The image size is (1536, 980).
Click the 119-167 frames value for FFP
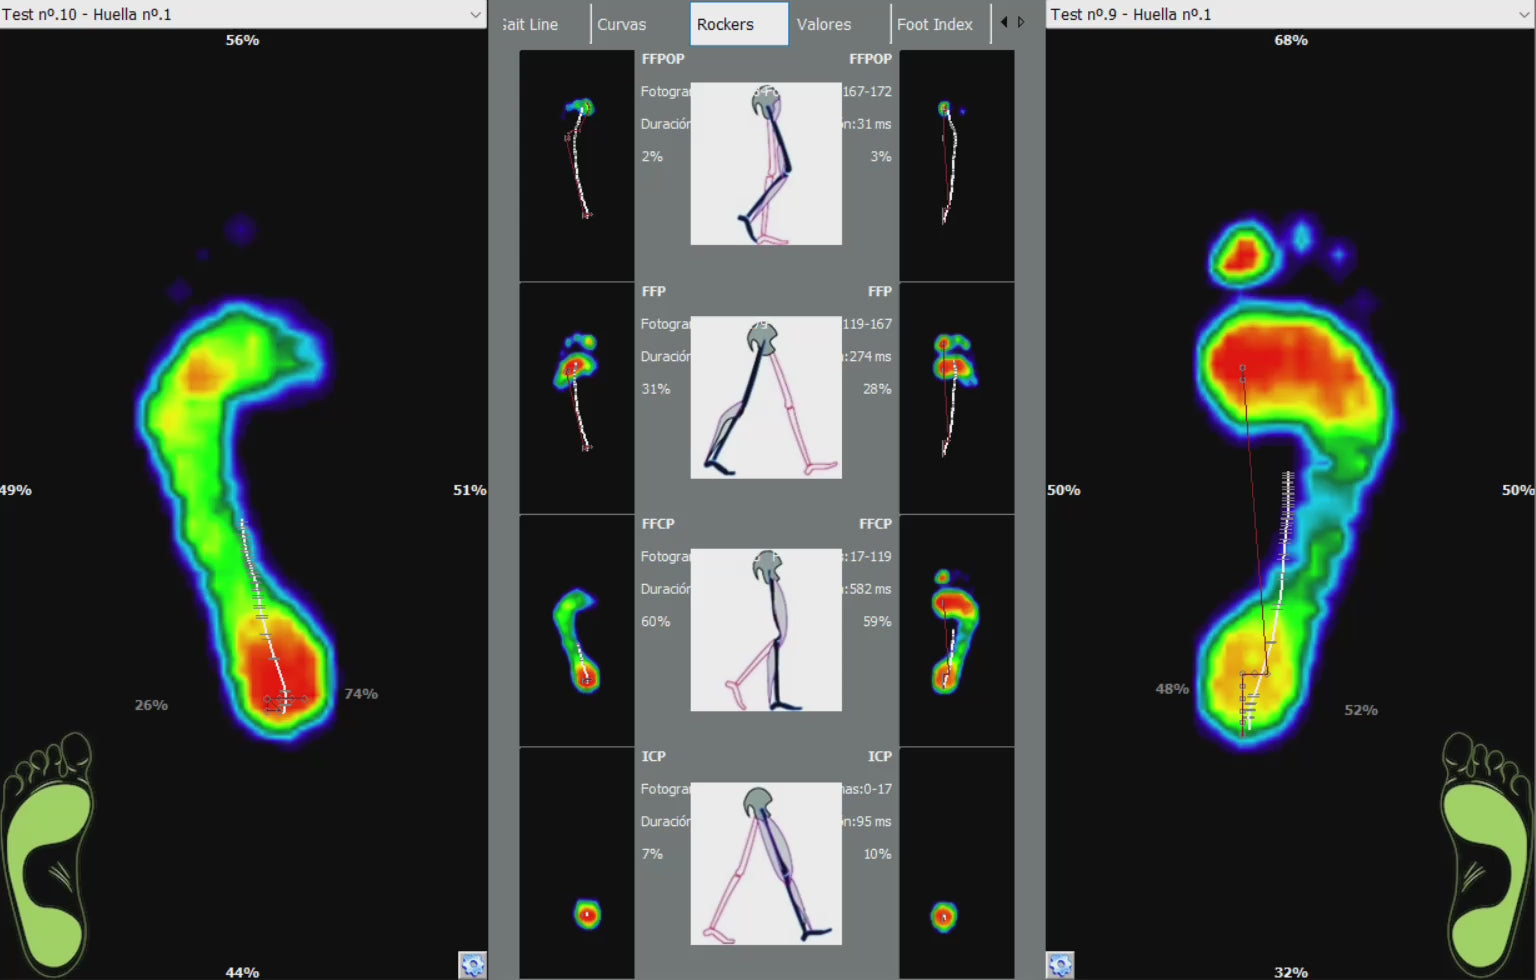point(867,324)
